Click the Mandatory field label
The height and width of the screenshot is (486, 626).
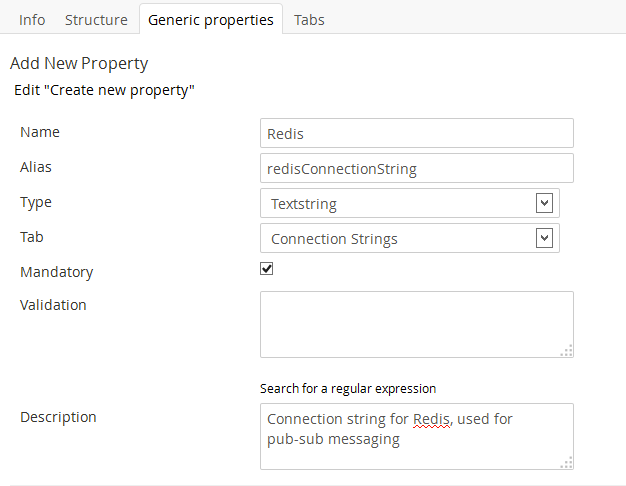tap(56, 271)
